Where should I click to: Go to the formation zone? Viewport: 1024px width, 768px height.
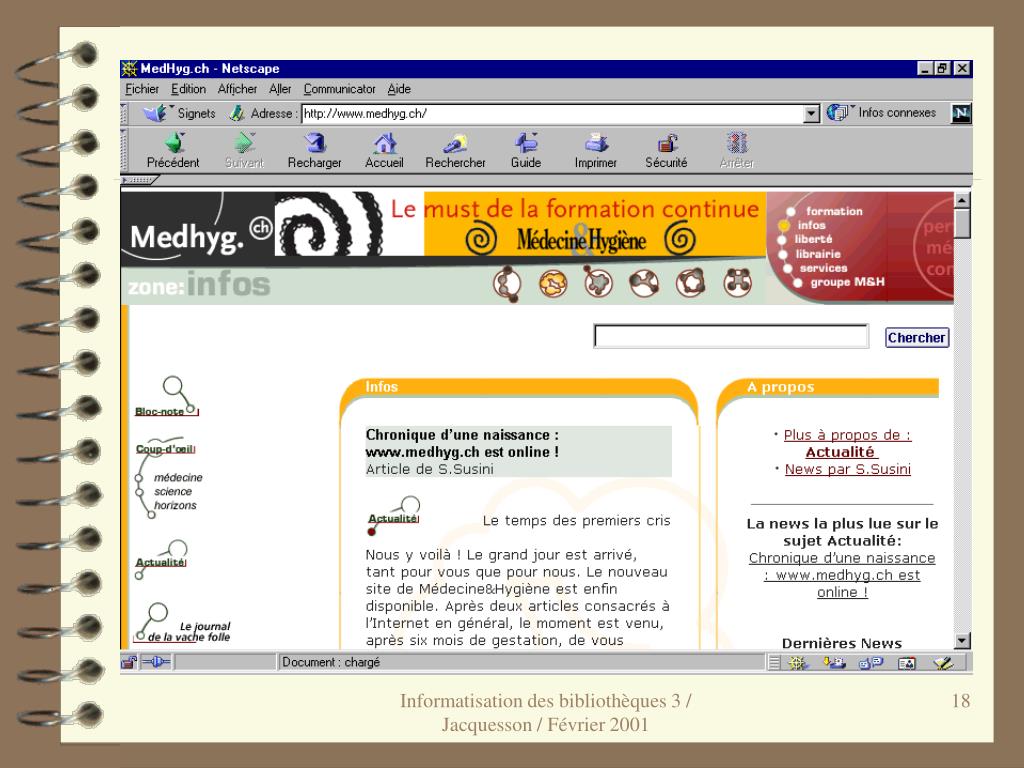pyautogui.click(x=834, y=211)
